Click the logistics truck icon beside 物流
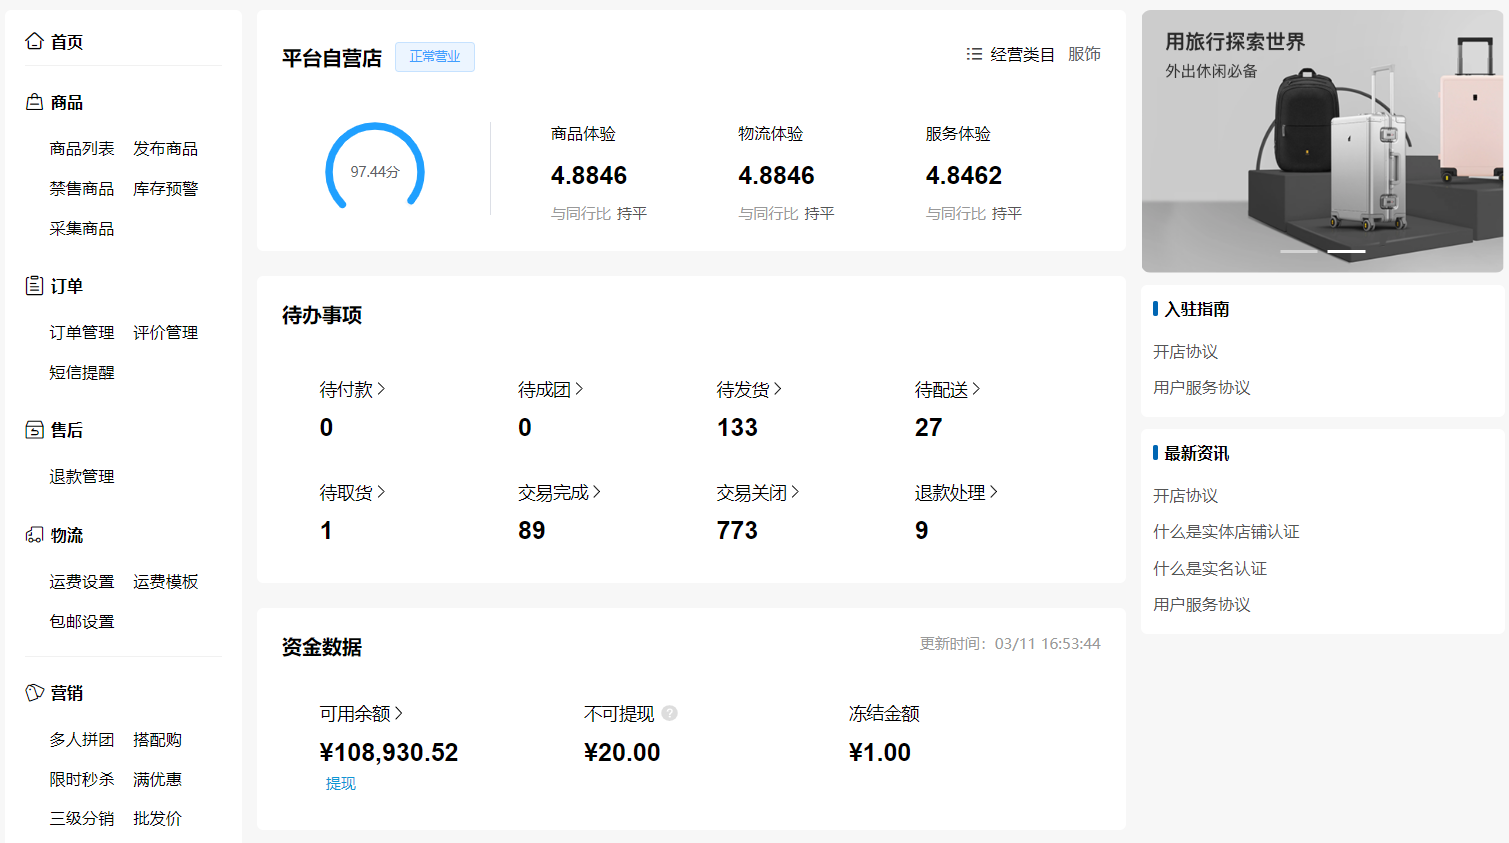 [34, 535]
